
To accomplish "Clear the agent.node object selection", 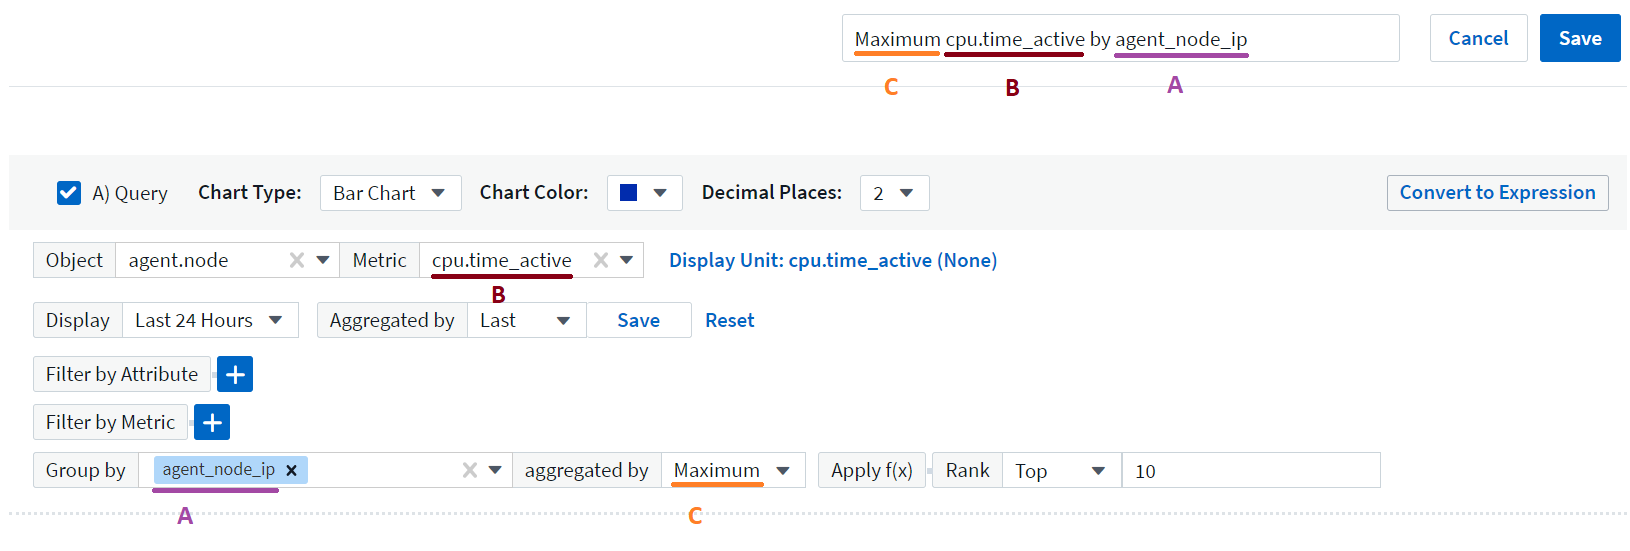I will click(x=297, y=260).
